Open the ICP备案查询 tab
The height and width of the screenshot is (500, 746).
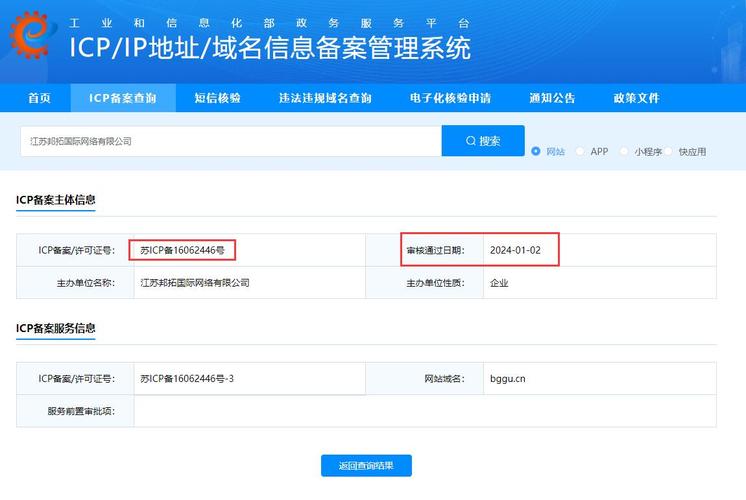pyautogui.click(x=123, y=98)
